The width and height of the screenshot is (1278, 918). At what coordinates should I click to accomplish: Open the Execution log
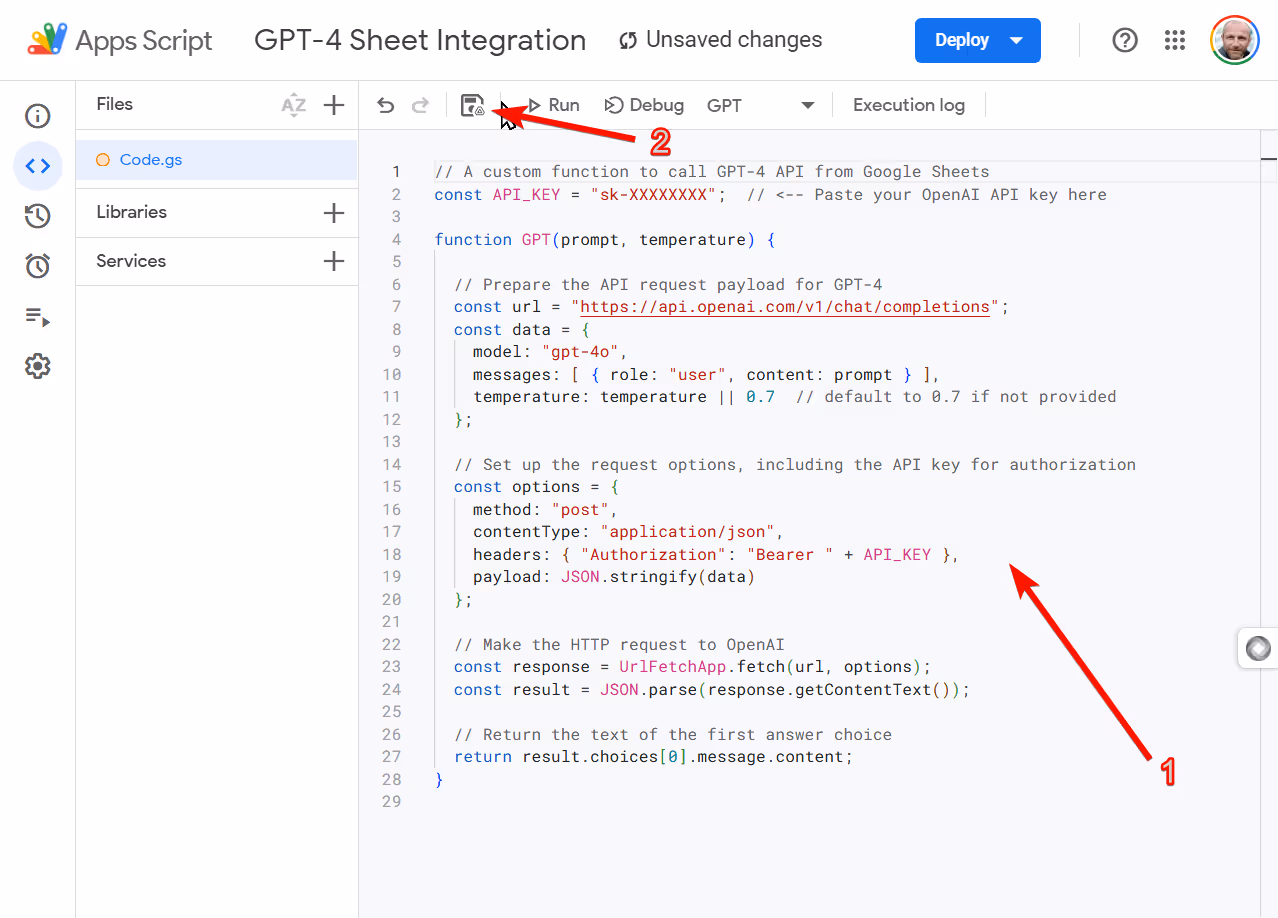[909, 105]
